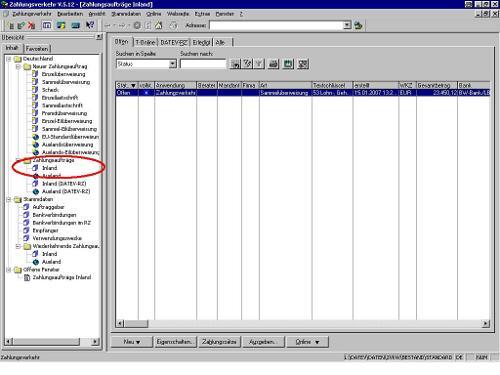This screenshot has height=375, width=500.
Task: Click the go icon beside Adresse field
Action: click(x=358, y=25)
